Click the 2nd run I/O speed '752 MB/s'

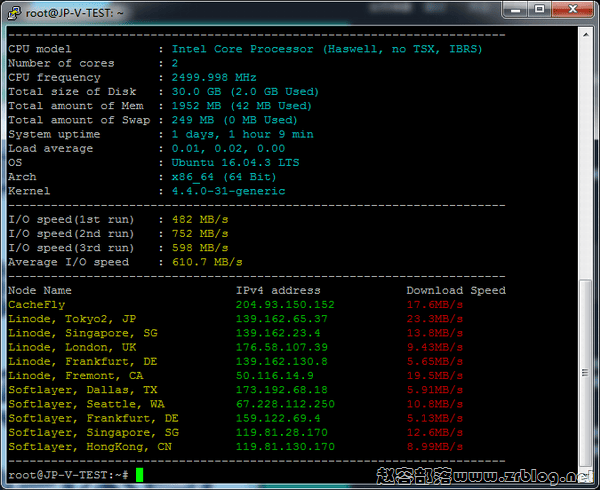point(200,233)
